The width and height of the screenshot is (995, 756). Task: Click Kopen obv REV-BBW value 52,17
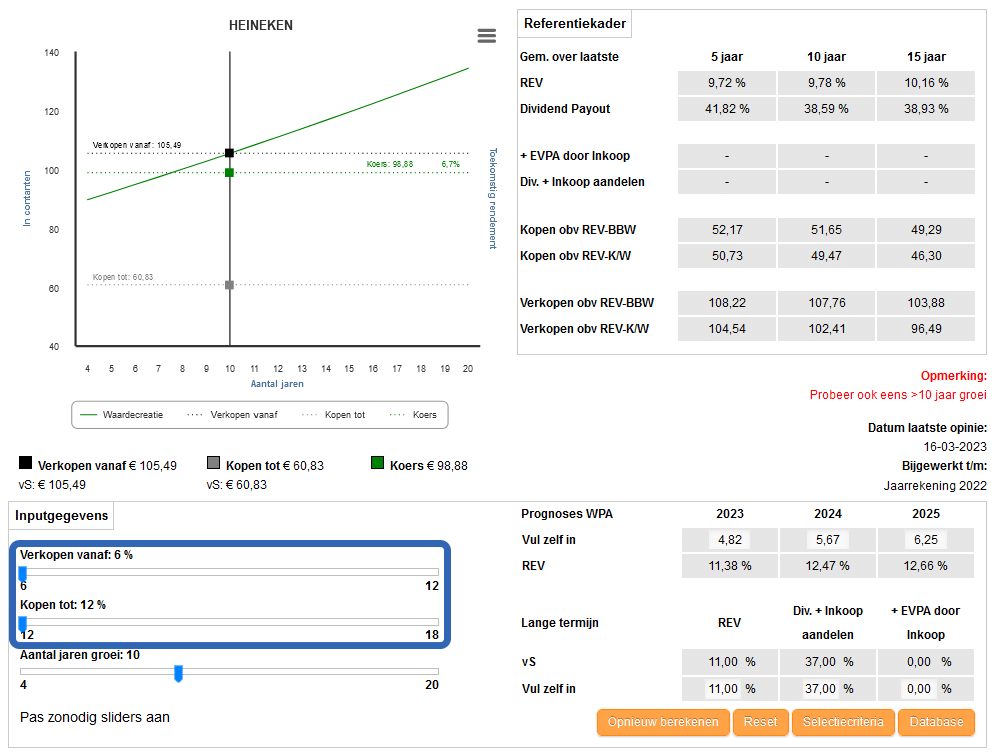(727, 230)
